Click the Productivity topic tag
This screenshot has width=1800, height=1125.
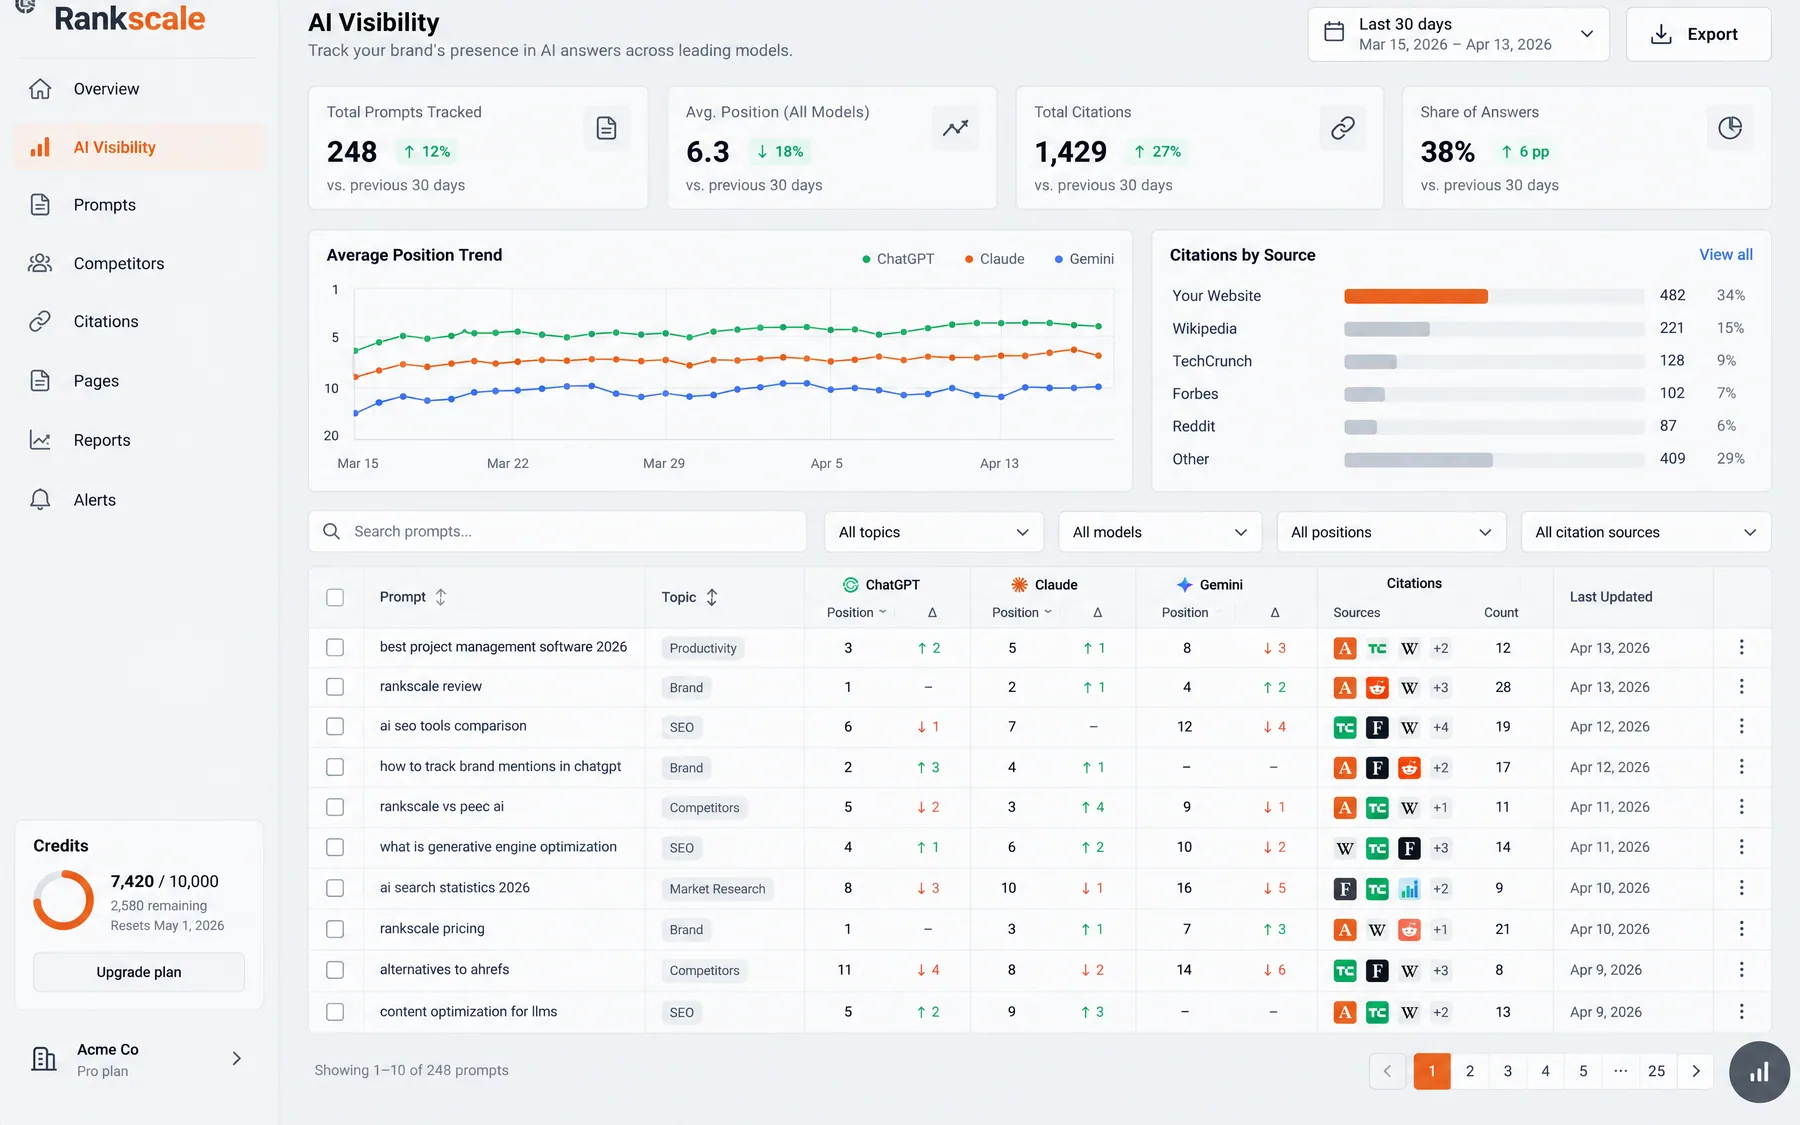pos(702,648)
